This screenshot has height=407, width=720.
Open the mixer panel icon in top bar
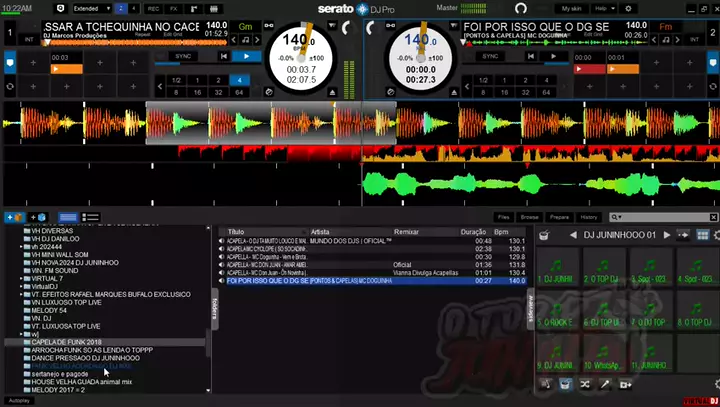(x=214, y=9)
